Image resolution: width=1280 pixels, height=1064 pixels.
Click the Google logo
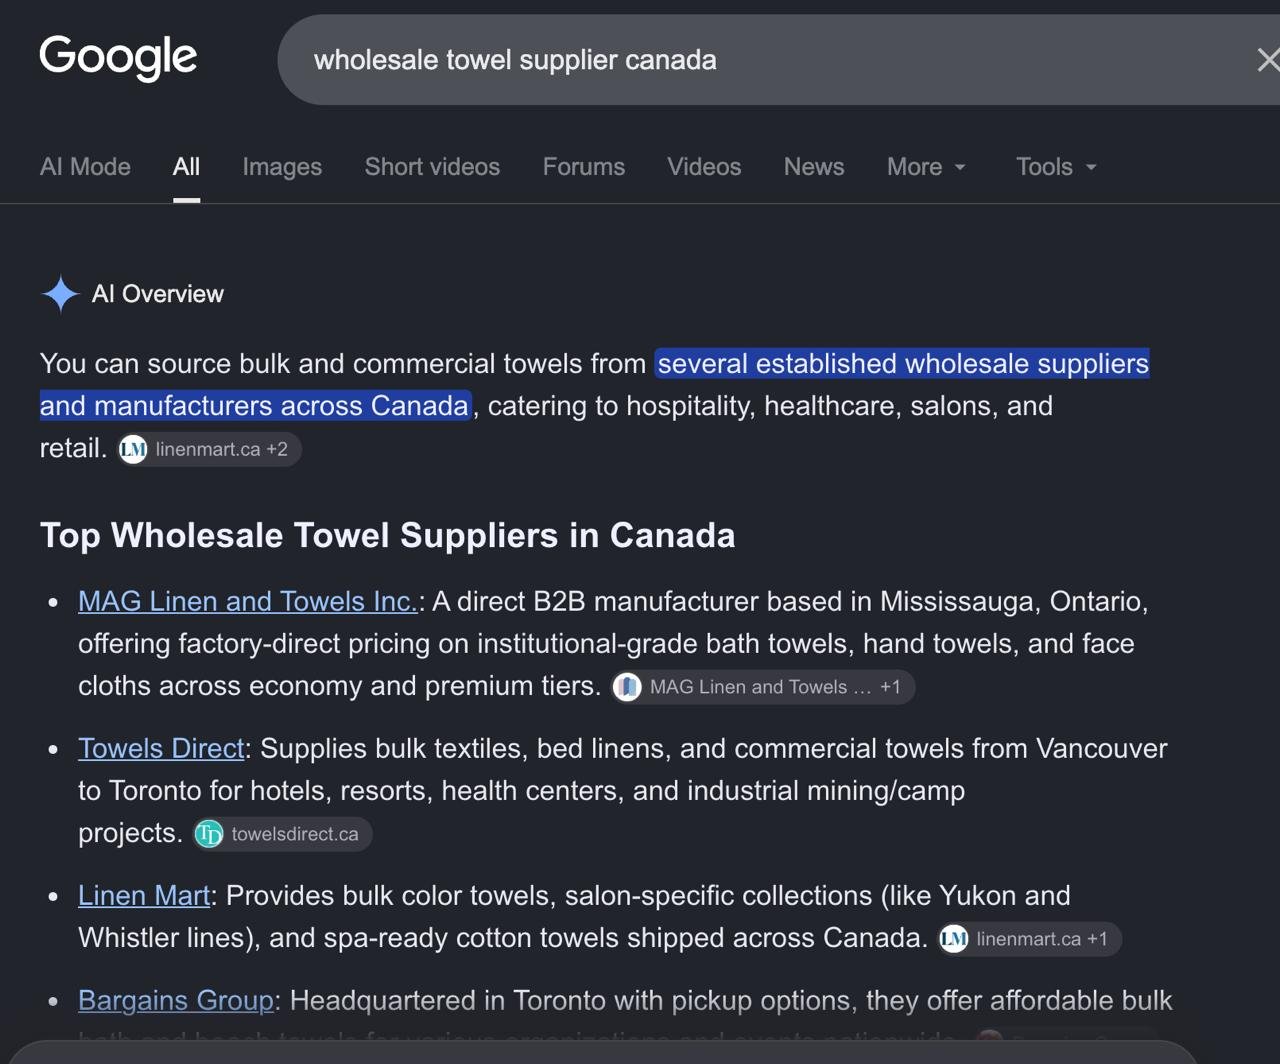coord(118,58)
